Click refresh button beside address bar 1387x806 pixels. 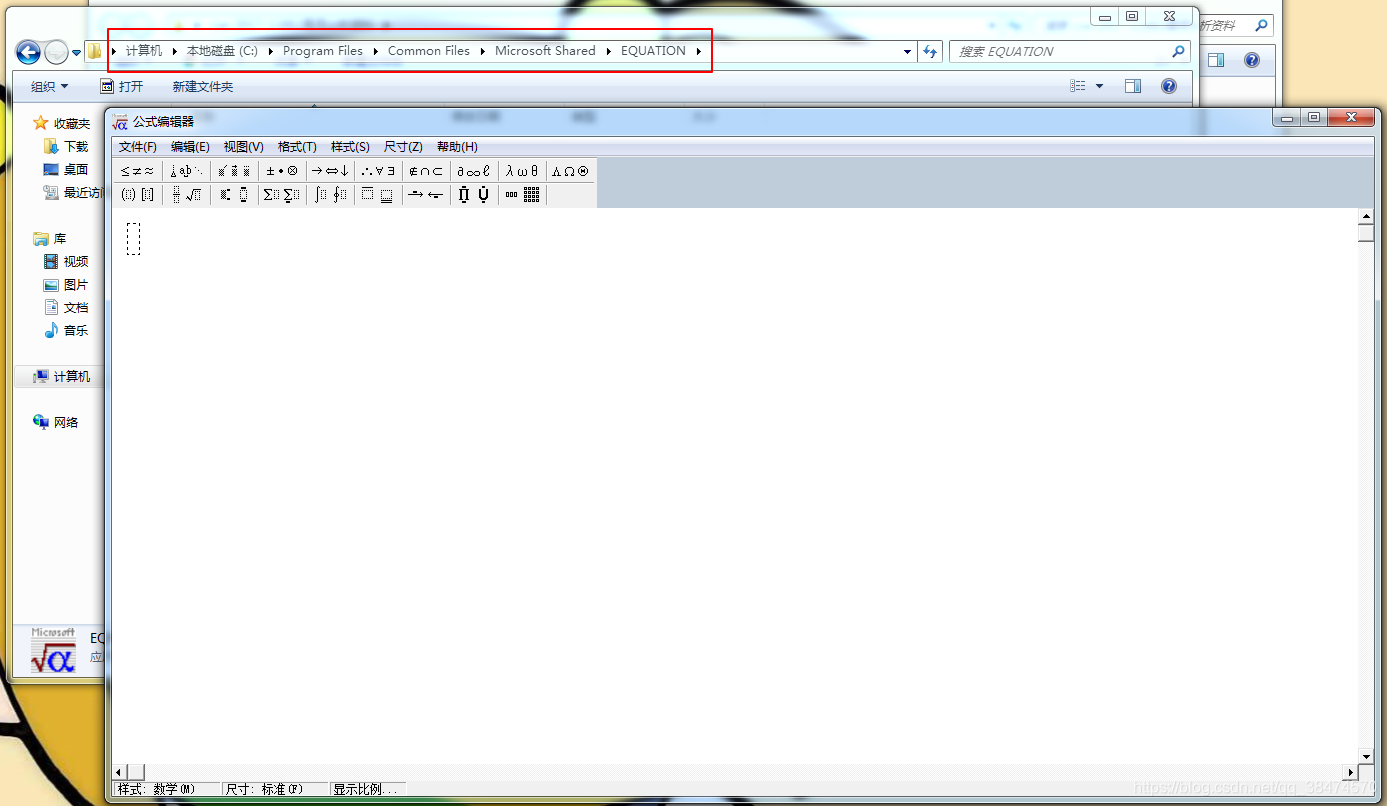(931, 52)
